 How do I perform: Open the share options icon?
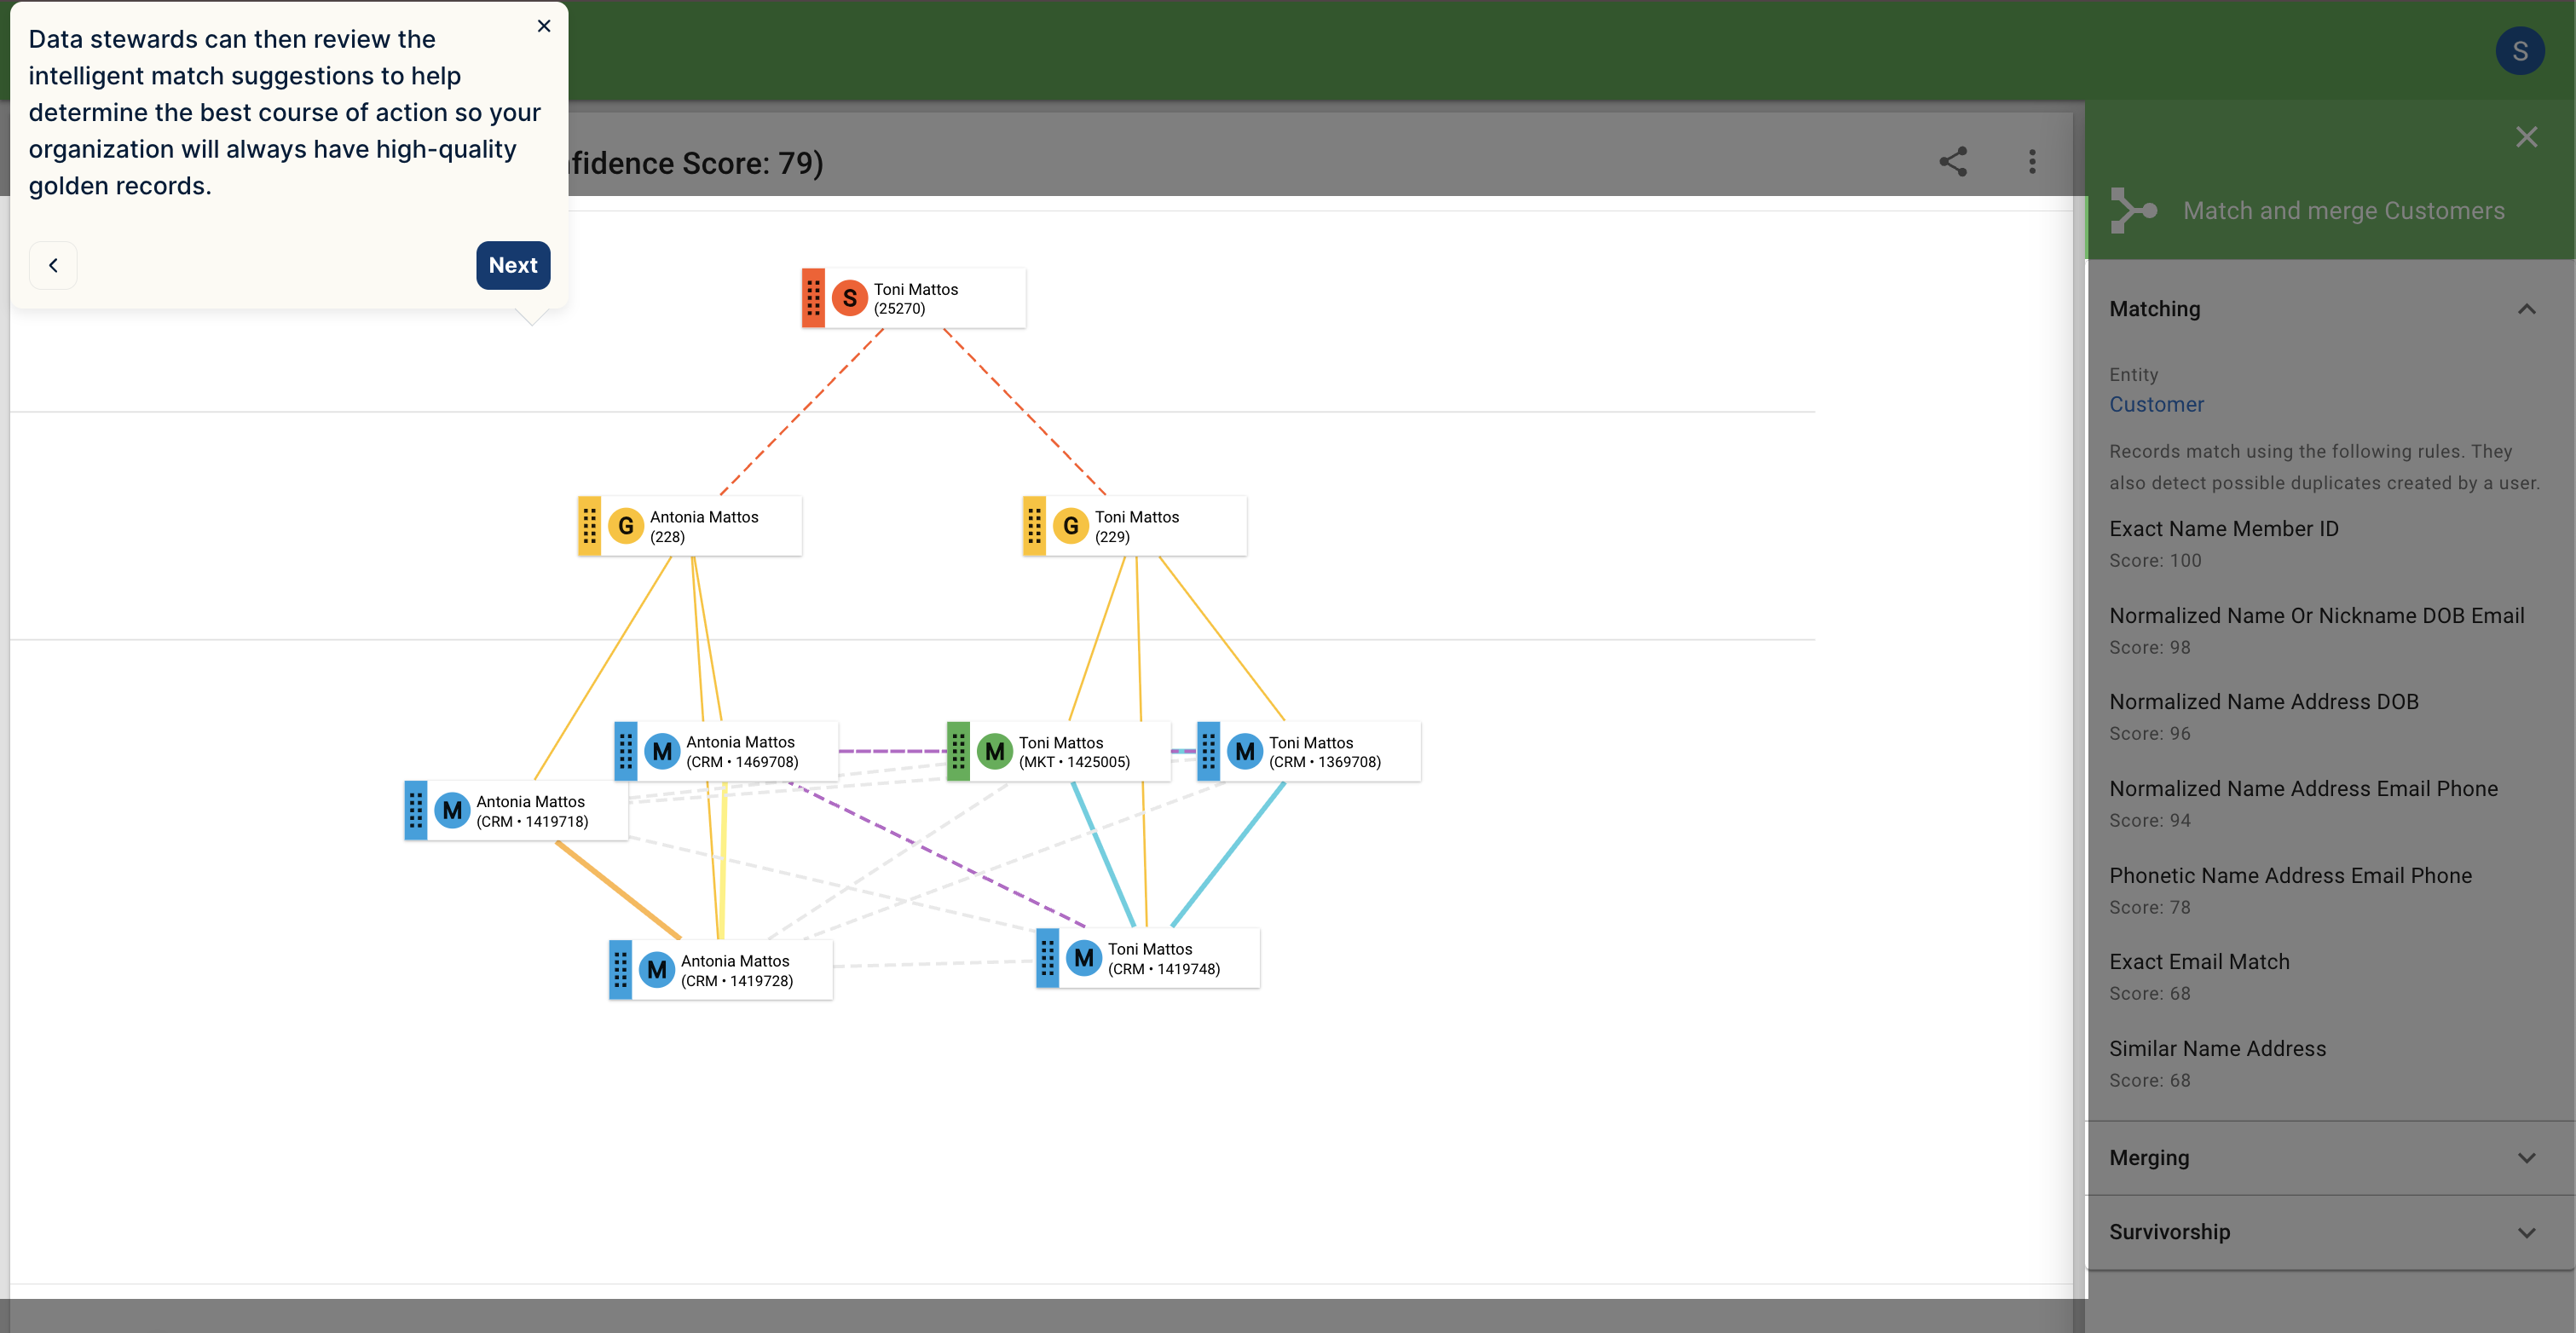[x=1954, y=162]
